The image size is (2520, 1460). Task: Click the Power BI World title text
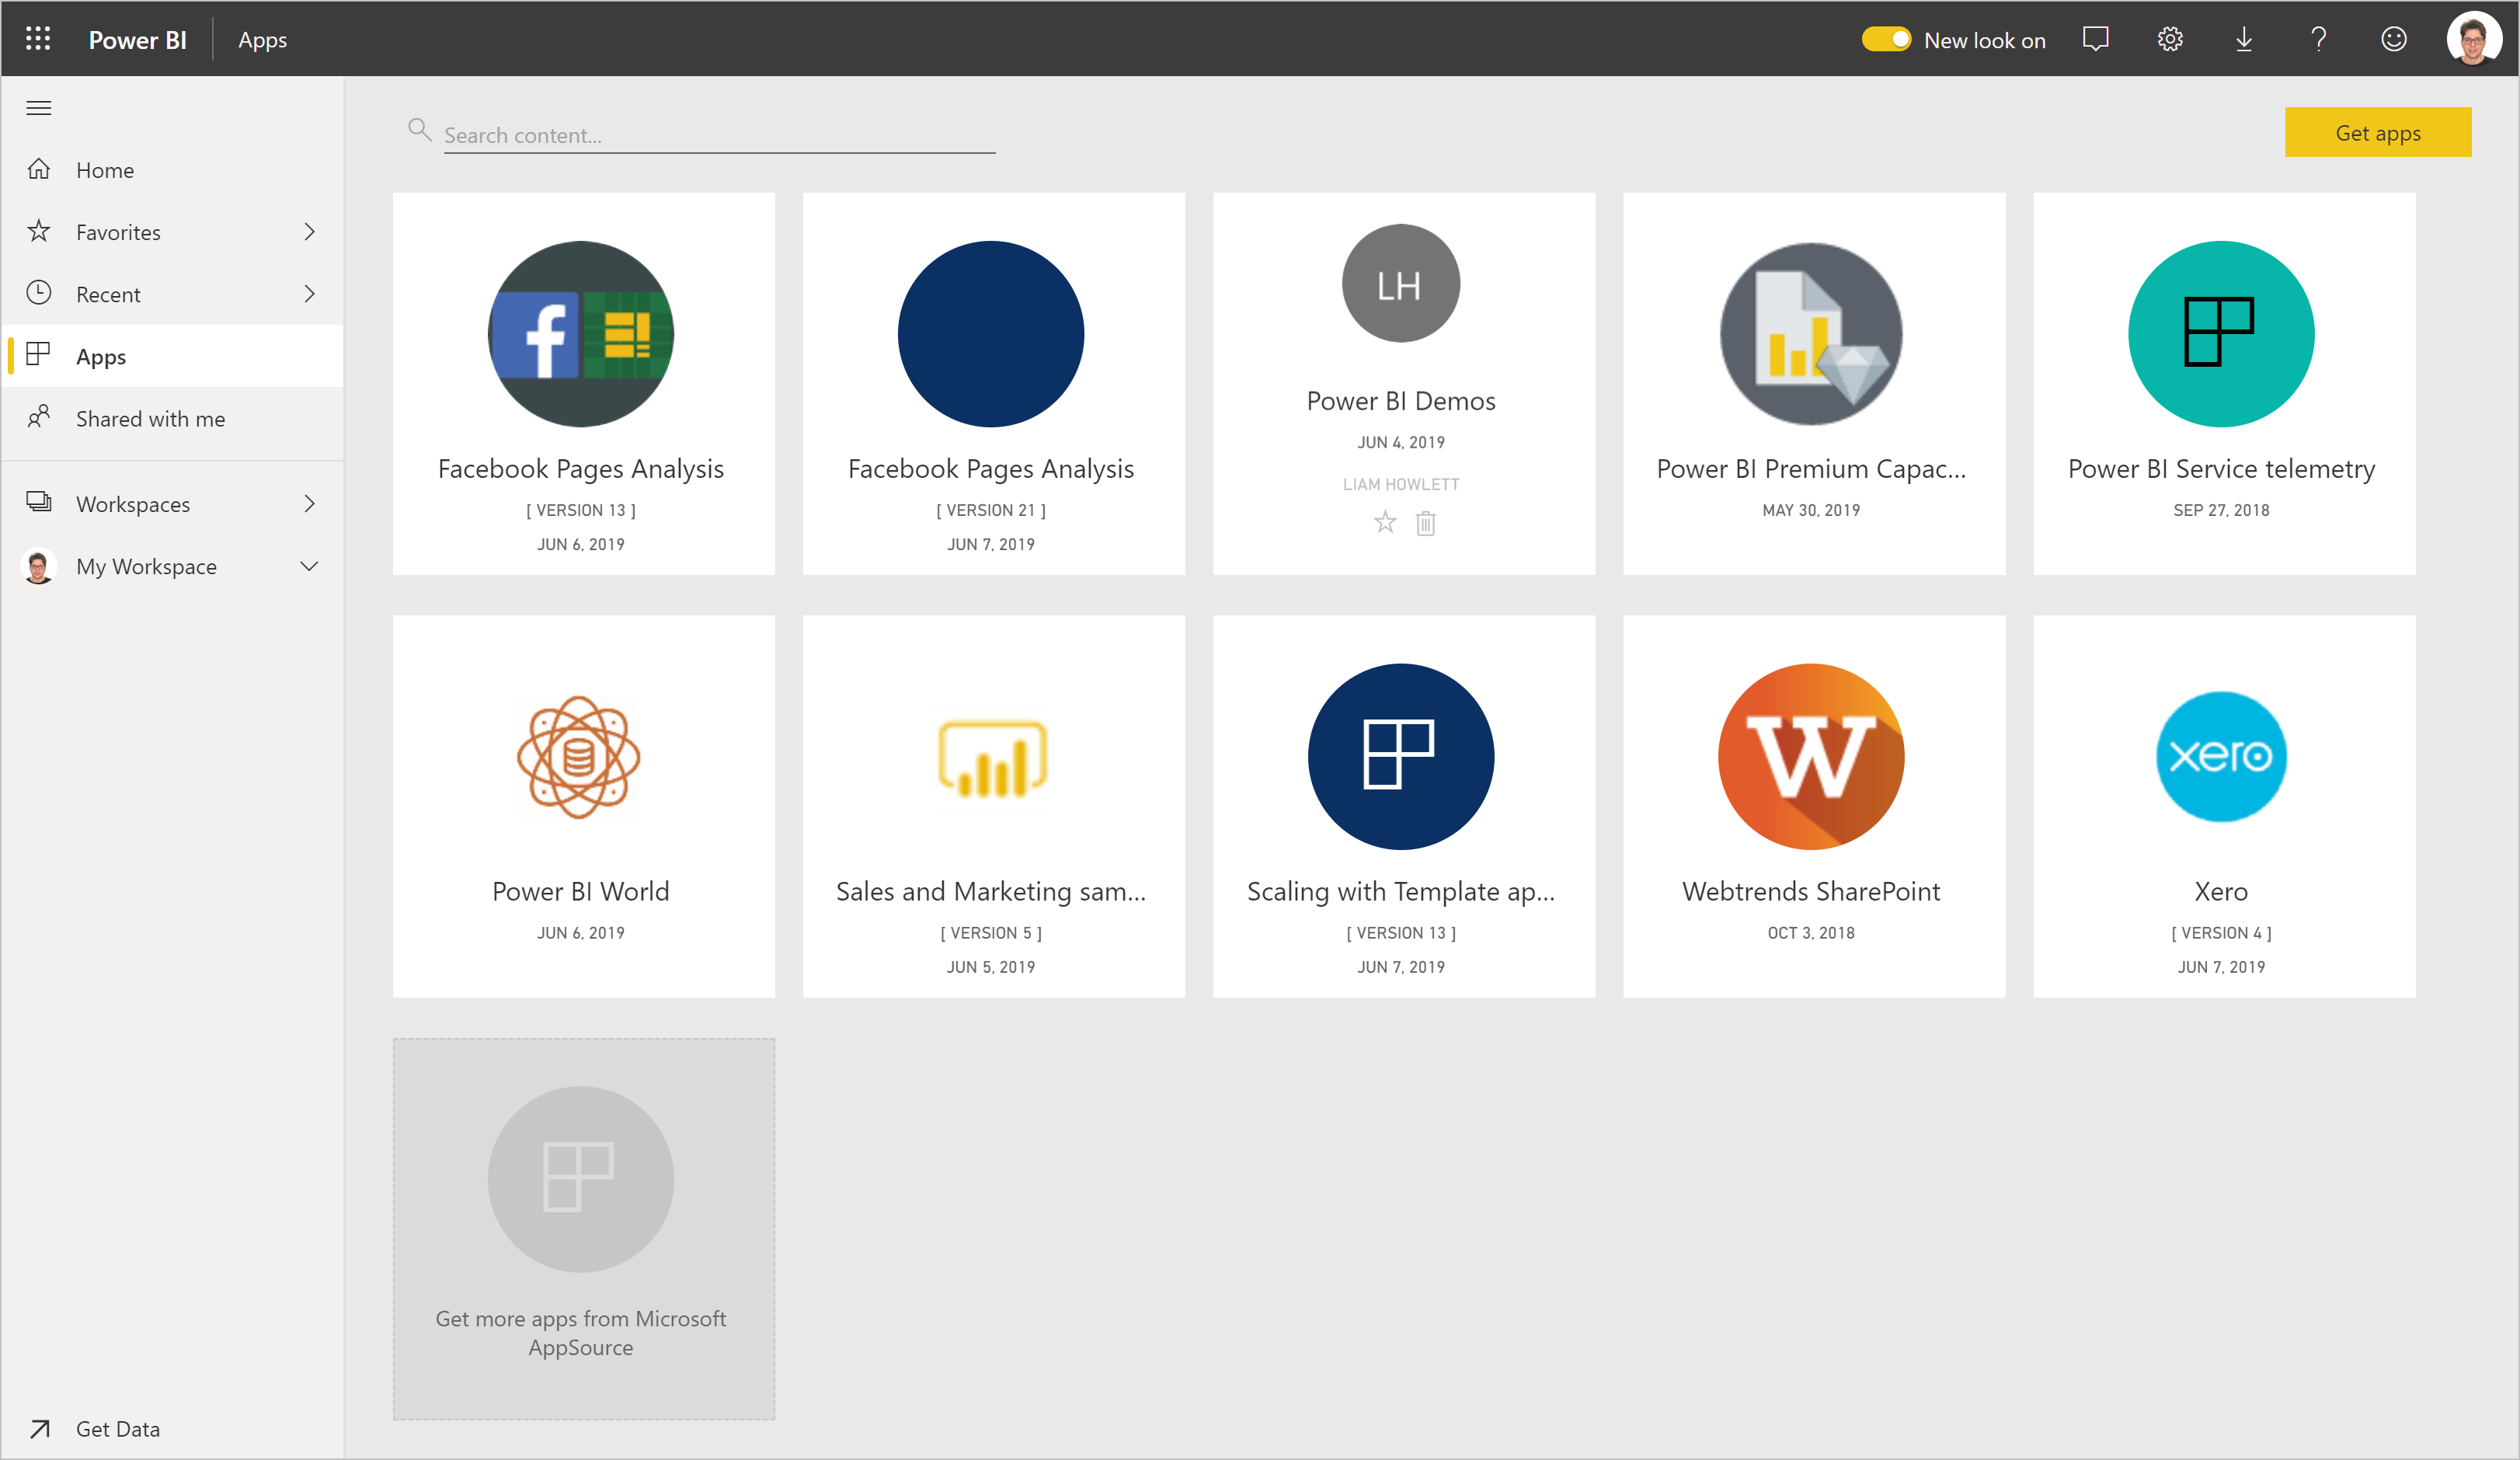(581, 891)
